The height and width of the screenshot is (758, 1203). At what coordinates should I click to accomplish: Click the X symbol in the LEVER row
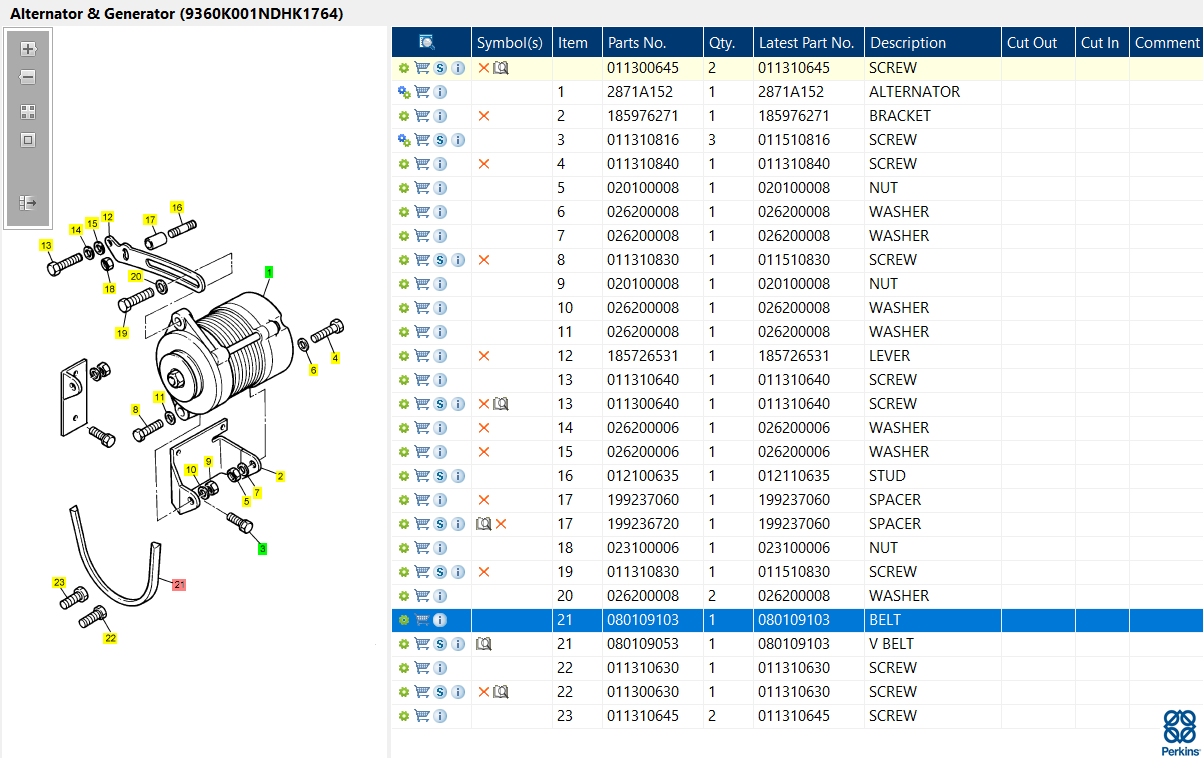[484, 356]
